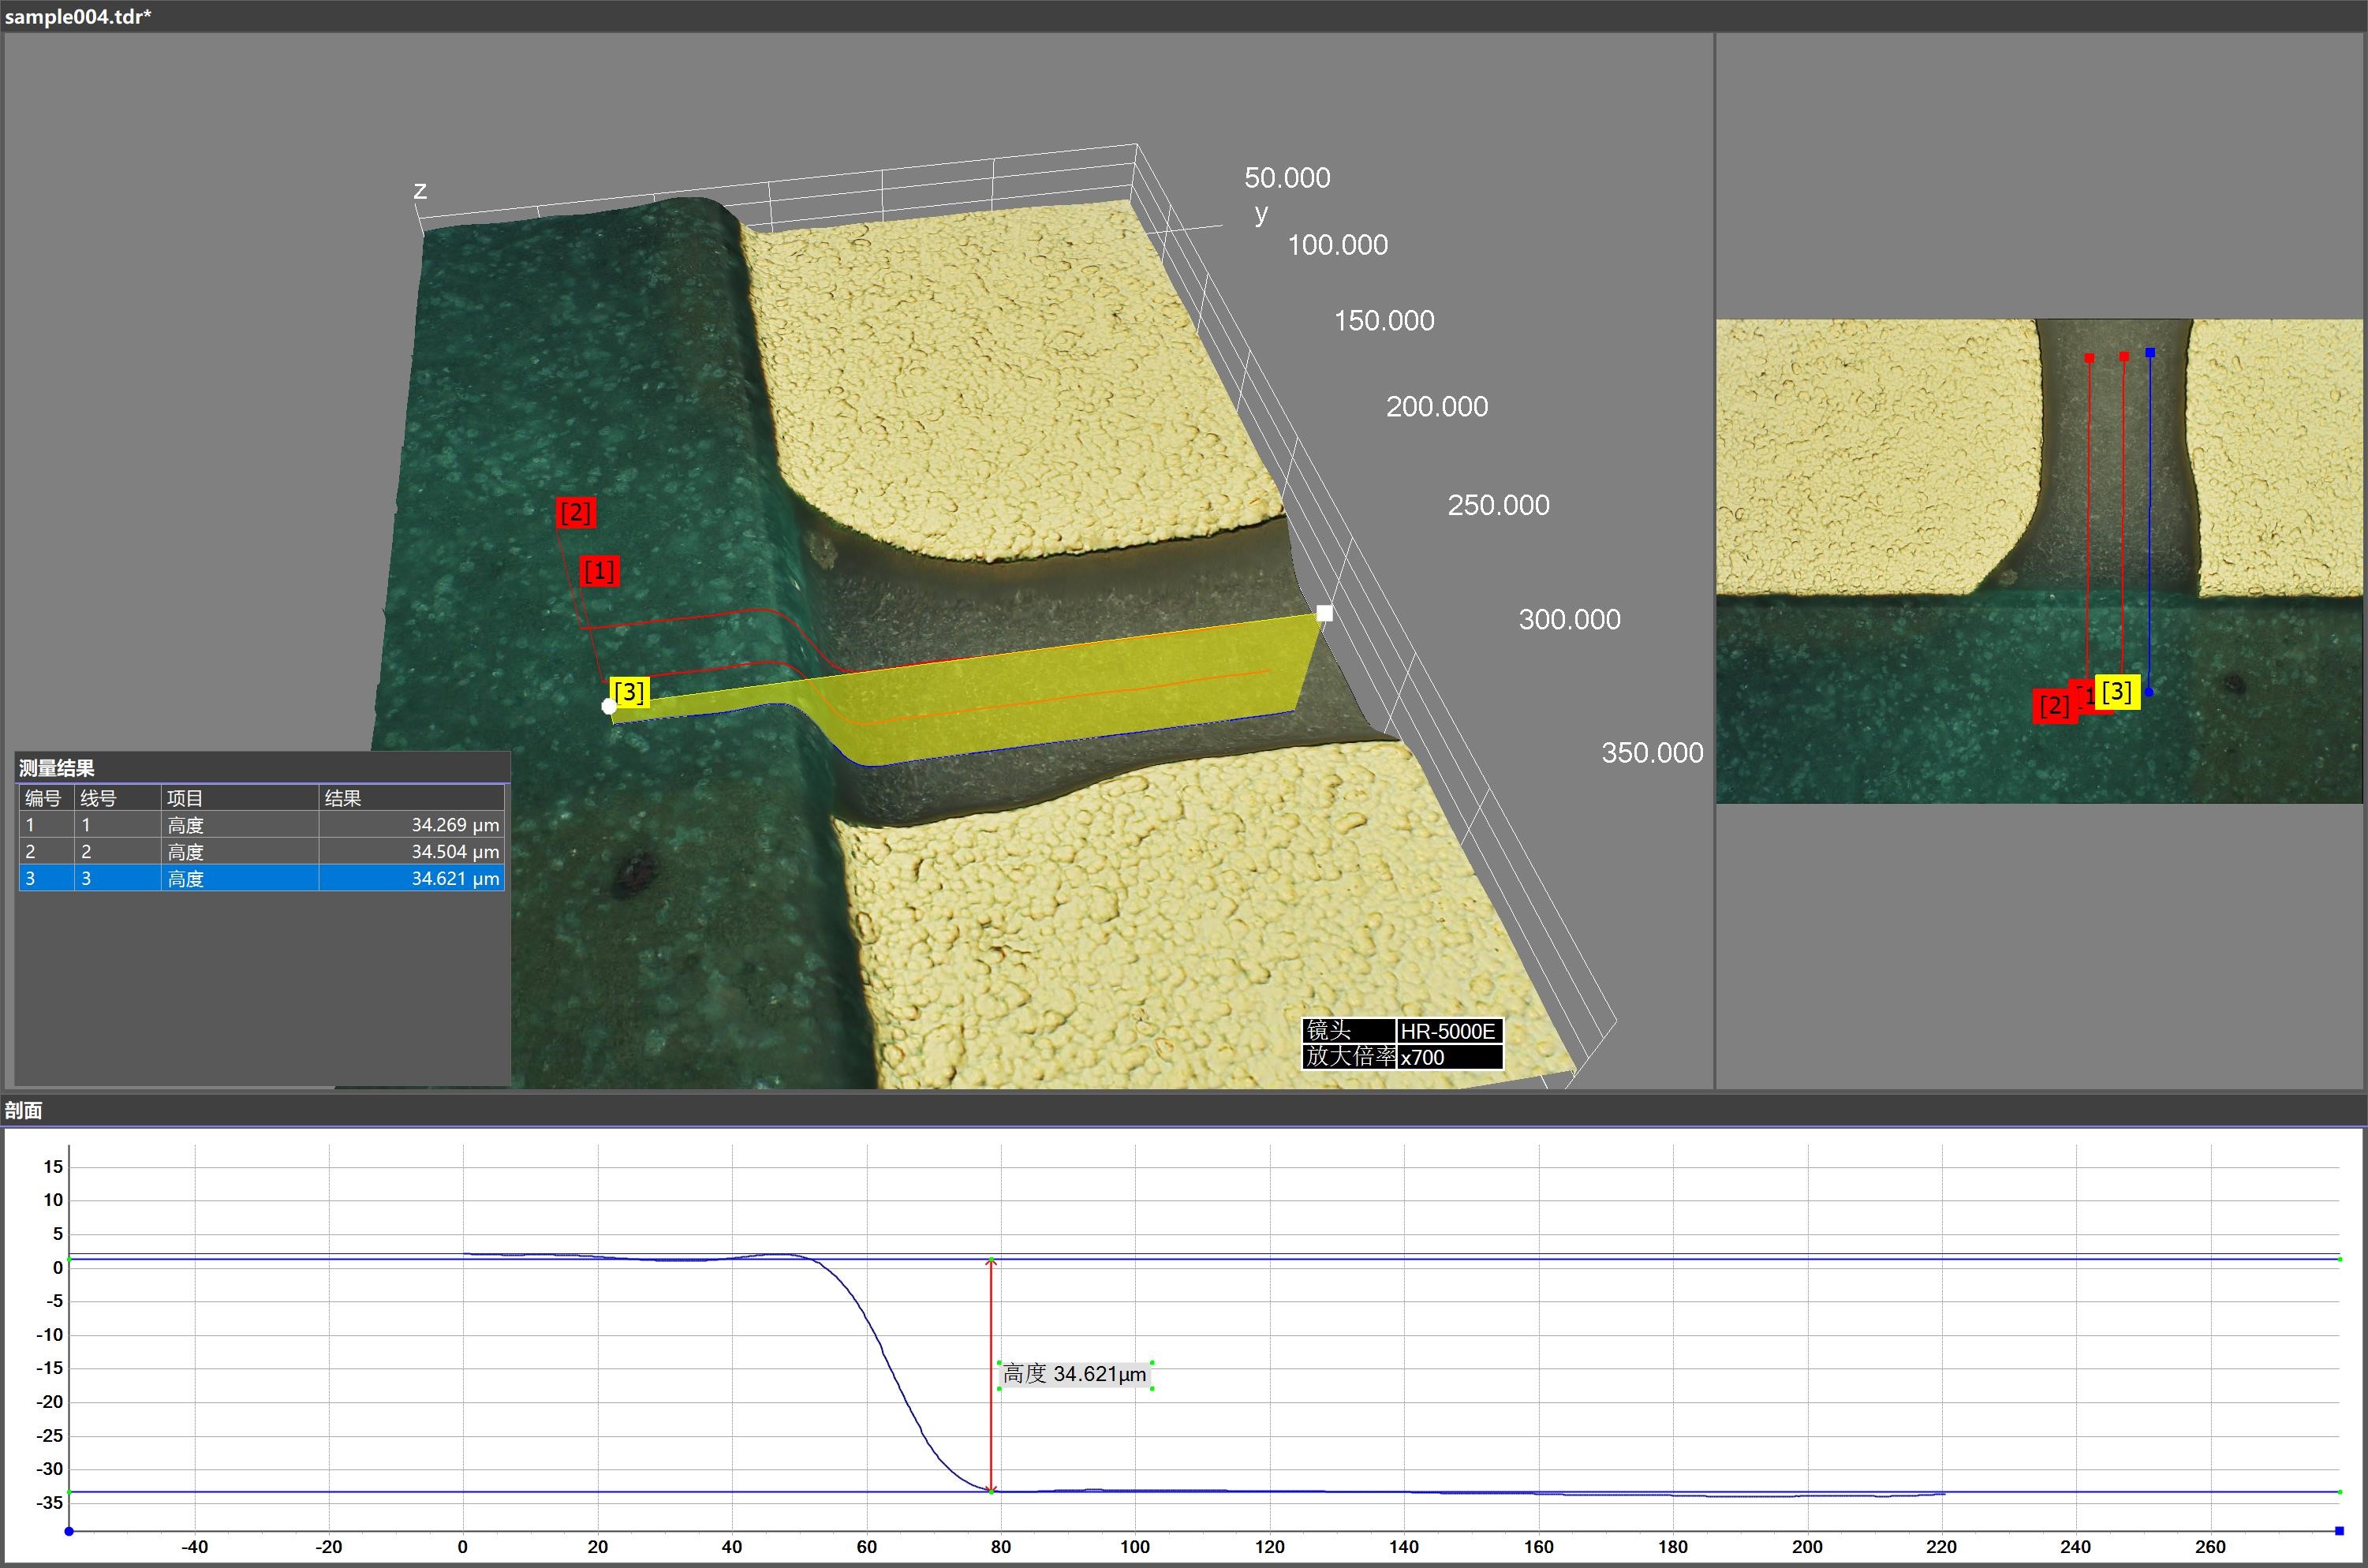Click the 线号 column header
The image size is (2368, 1568).
[x=98, y=798]
